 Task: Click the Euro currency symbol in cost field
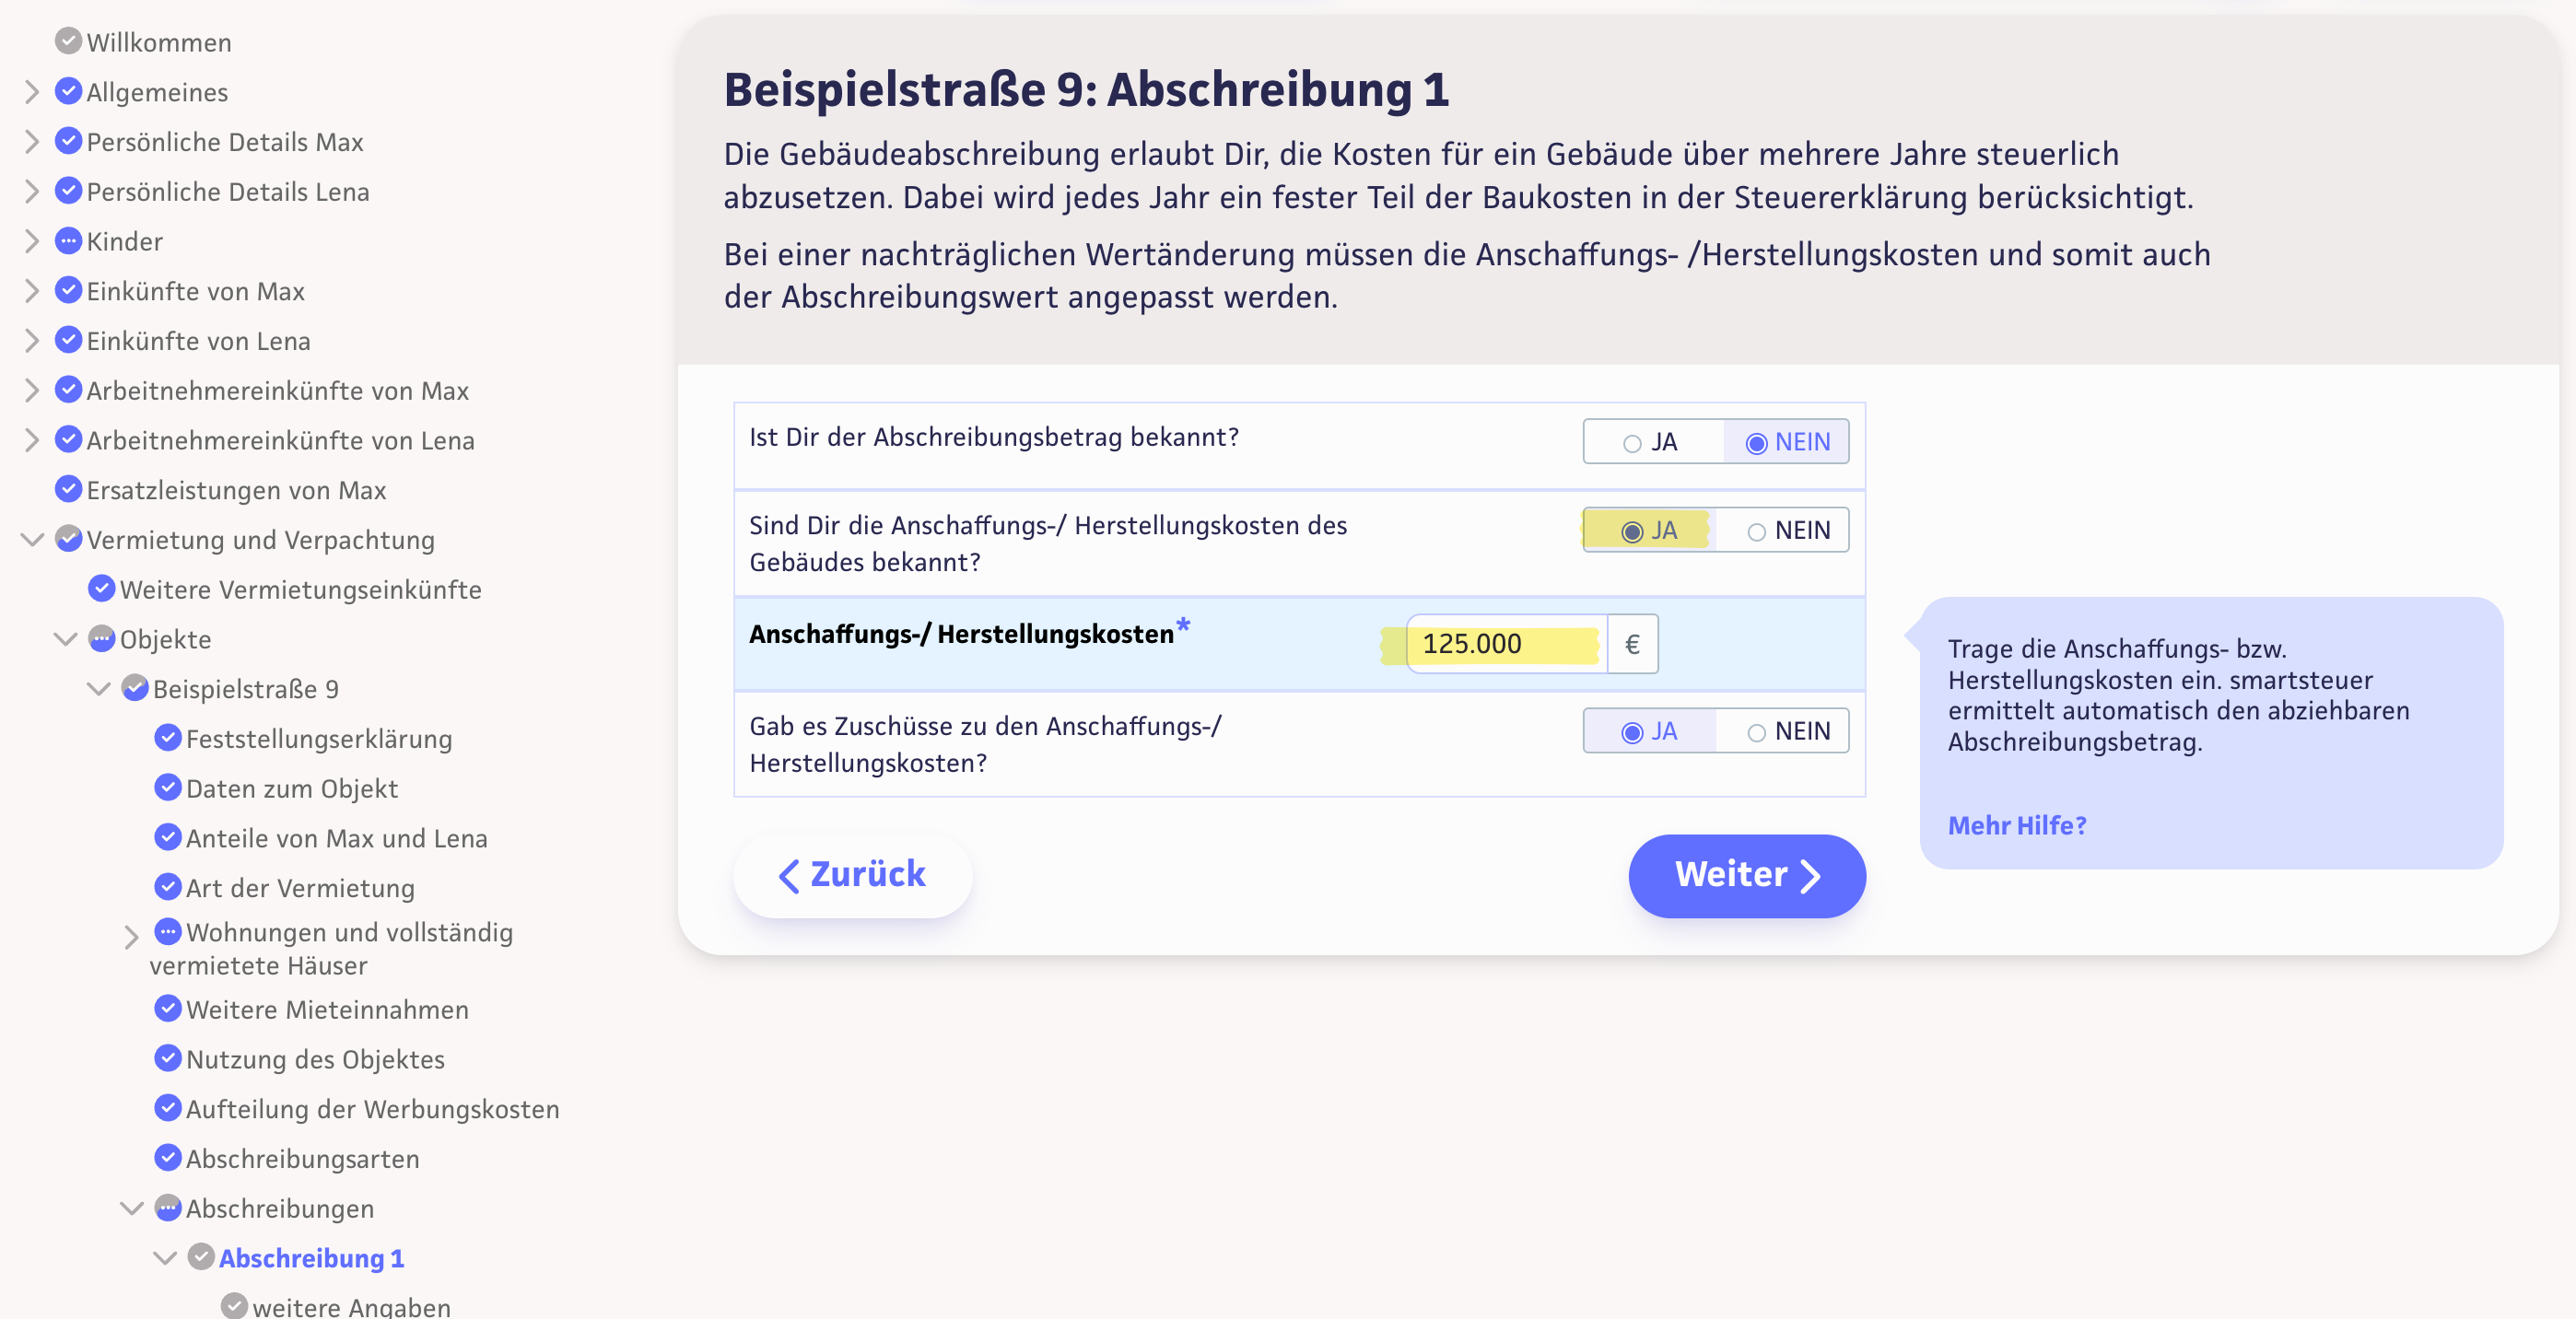(1631, 644)
